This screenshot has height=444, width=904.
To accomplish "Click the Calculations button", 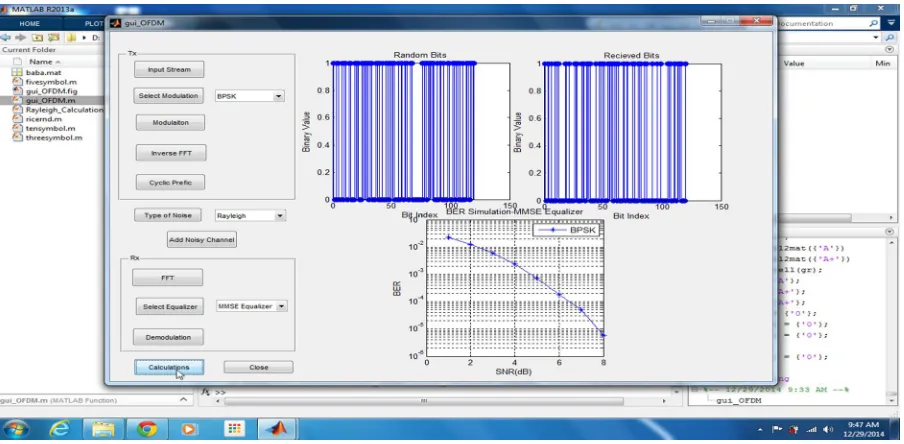I will tap(169, 367).
